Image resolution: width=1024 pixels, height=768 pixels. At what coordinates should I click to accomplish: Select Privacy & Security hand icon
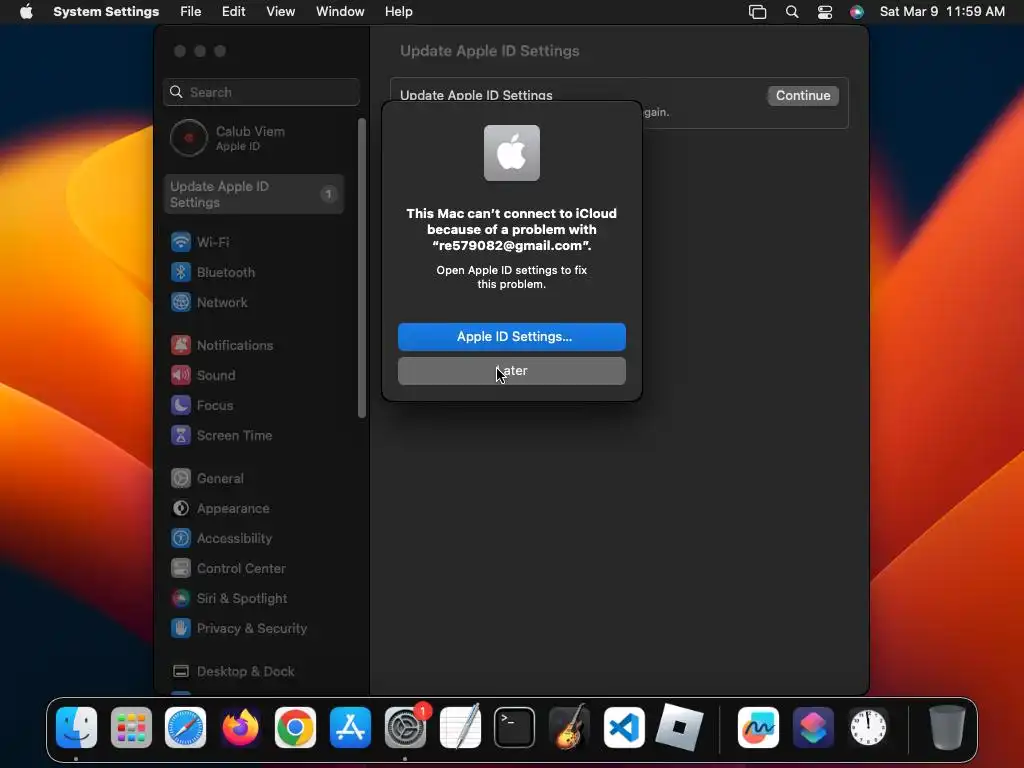tap(181, 628)
